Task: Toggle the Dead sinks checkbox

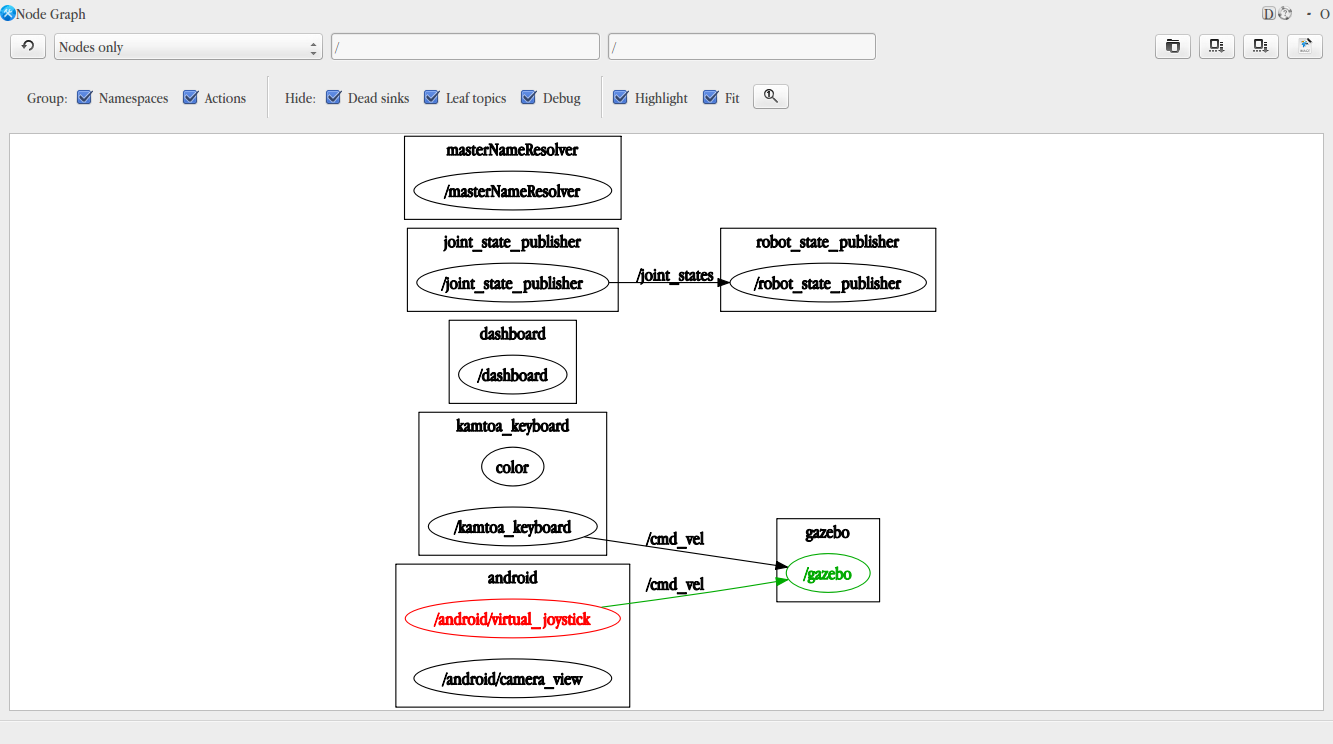Action: coord(334,97)
